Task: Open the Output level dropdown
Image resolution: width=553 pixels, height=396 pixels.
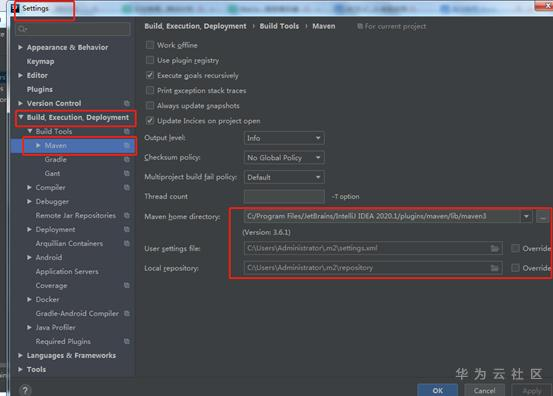Action: click(x=284, y=138)
